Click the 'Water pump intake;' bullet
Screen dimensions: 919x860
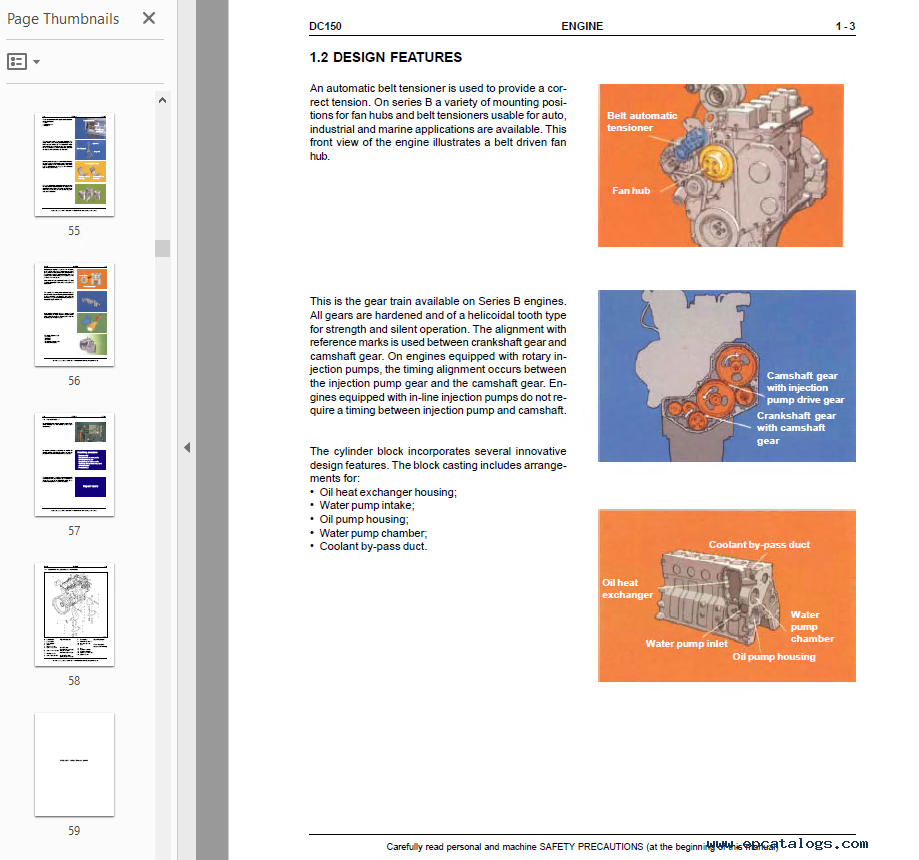pos(362,505)
